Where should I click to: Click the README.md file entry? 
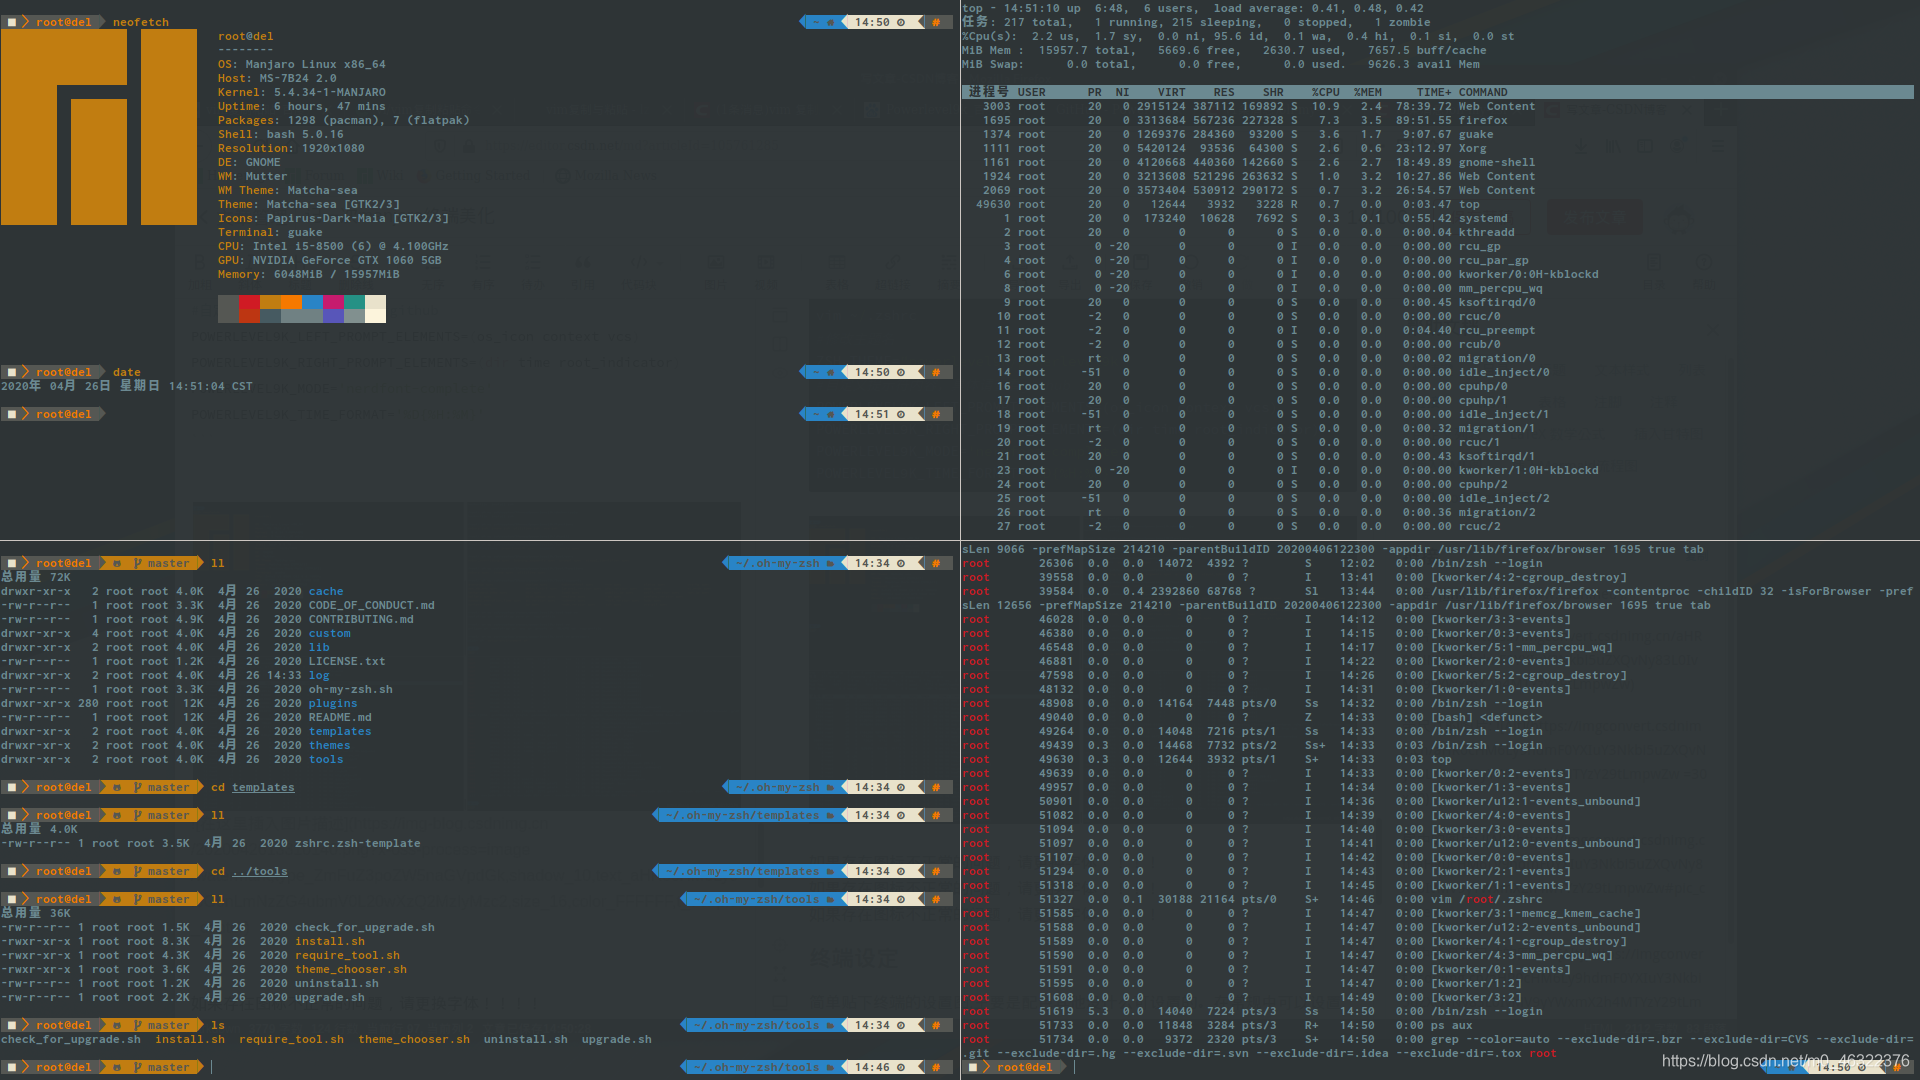point(340,717)
